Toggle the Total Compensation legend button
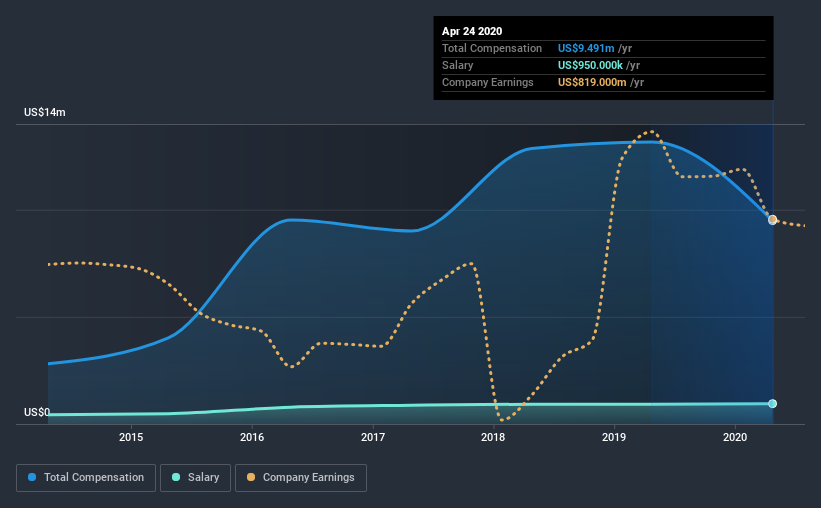This screenshot has height=508, width=821. pyautogui.click(x=86, y=478)
